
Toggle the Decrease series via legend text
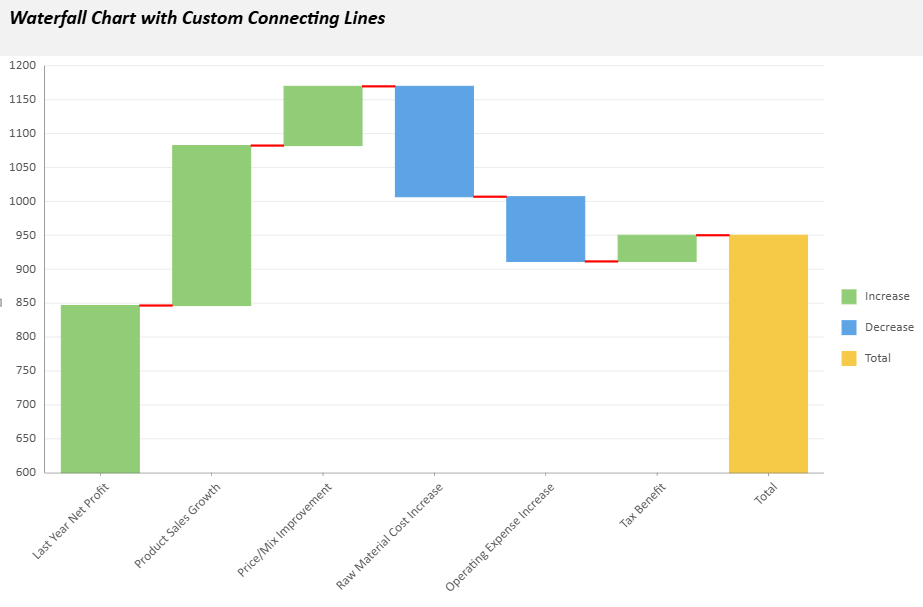[x=889, y=327]
